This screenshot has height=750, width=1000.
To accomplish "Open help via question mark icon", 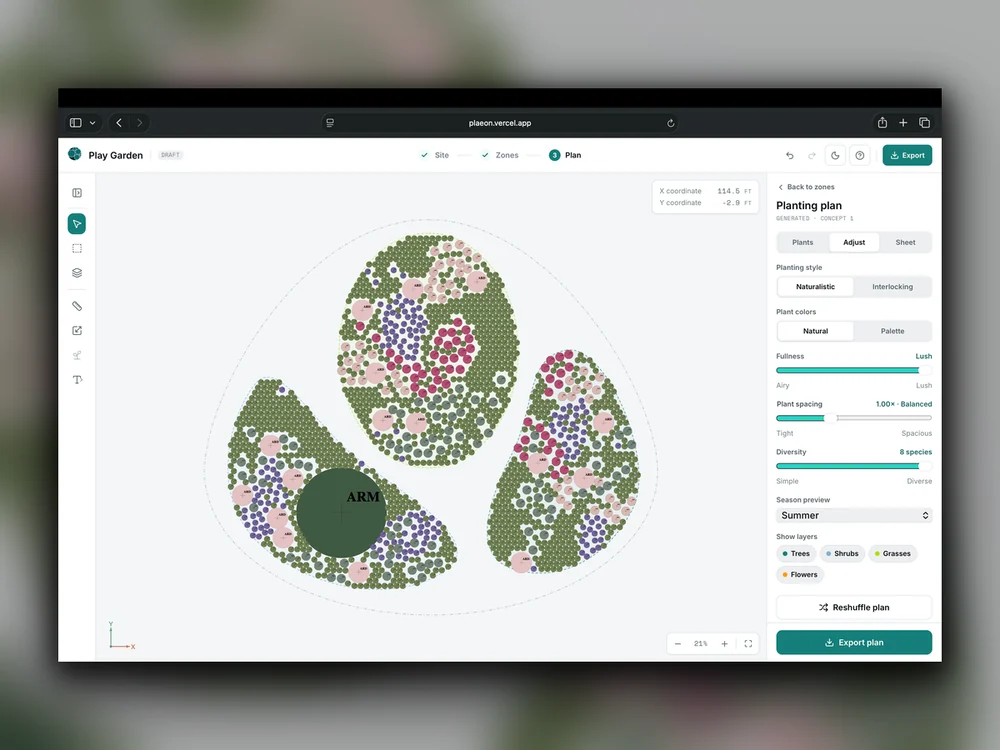I will (x=860, y=155).
